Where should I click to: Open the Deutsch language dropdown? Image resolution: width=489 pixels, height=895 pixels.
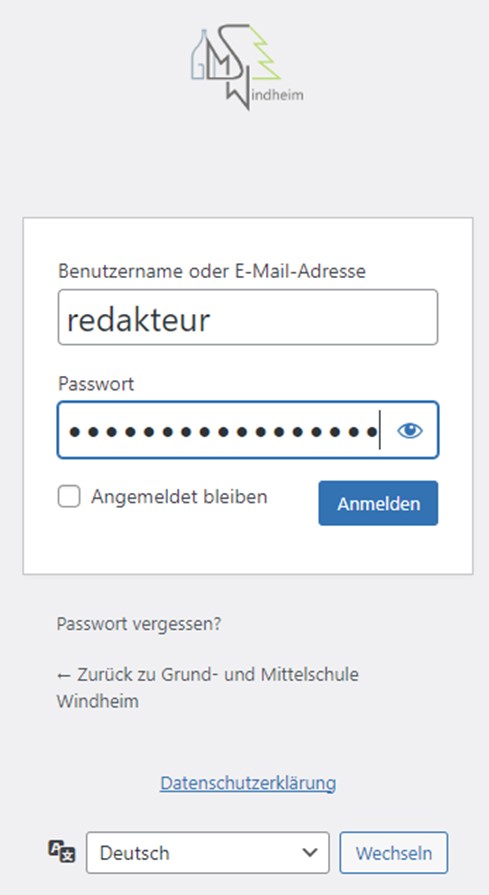tap(208, 853)
